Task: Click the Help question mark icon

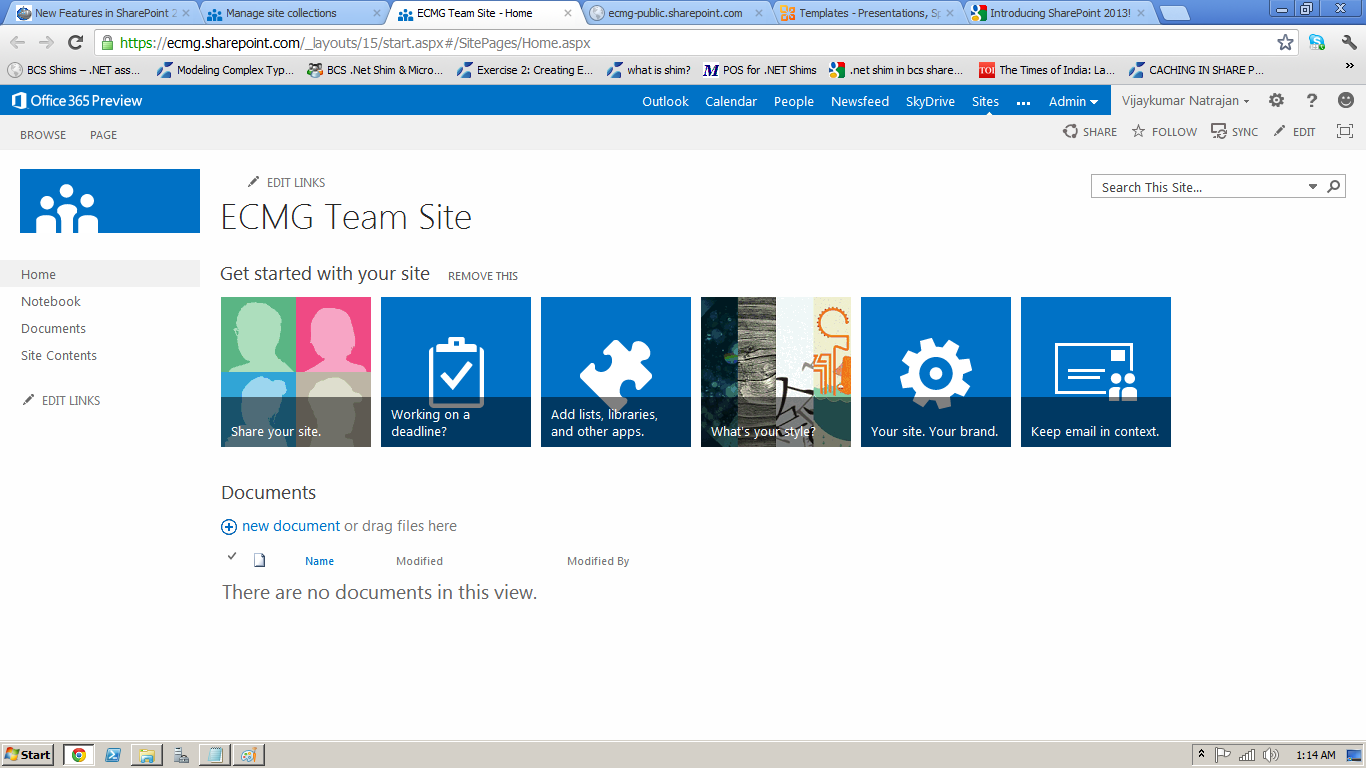Action: (x=1312, y=101)
